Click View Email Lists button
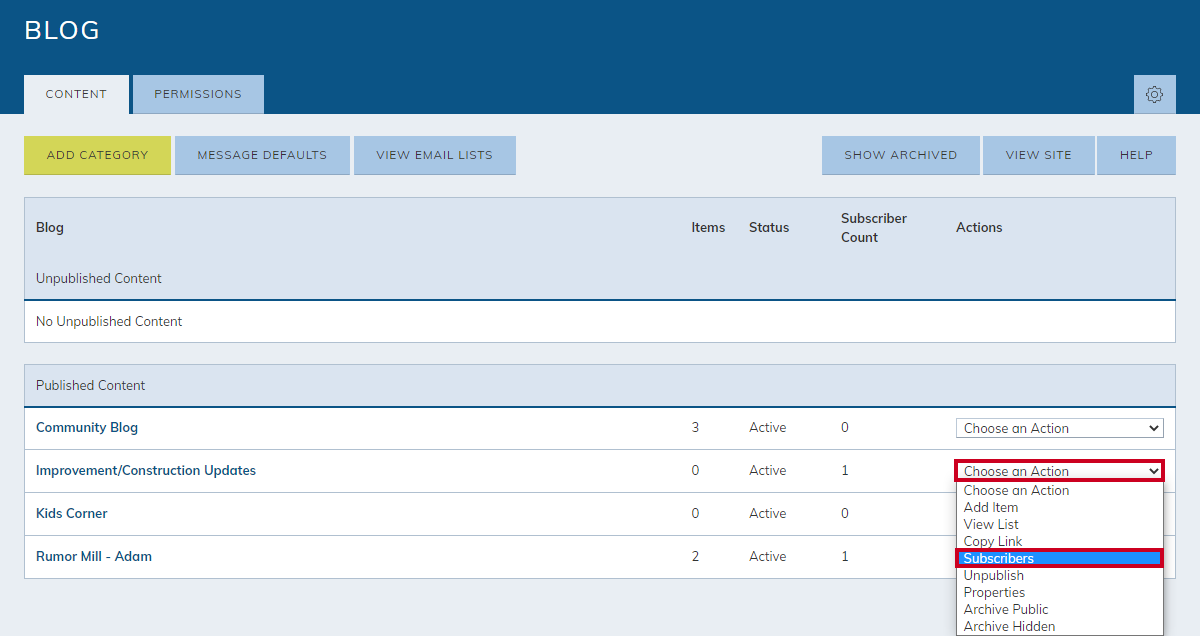This screenshot has height=636, width=1200. [435, 155]
